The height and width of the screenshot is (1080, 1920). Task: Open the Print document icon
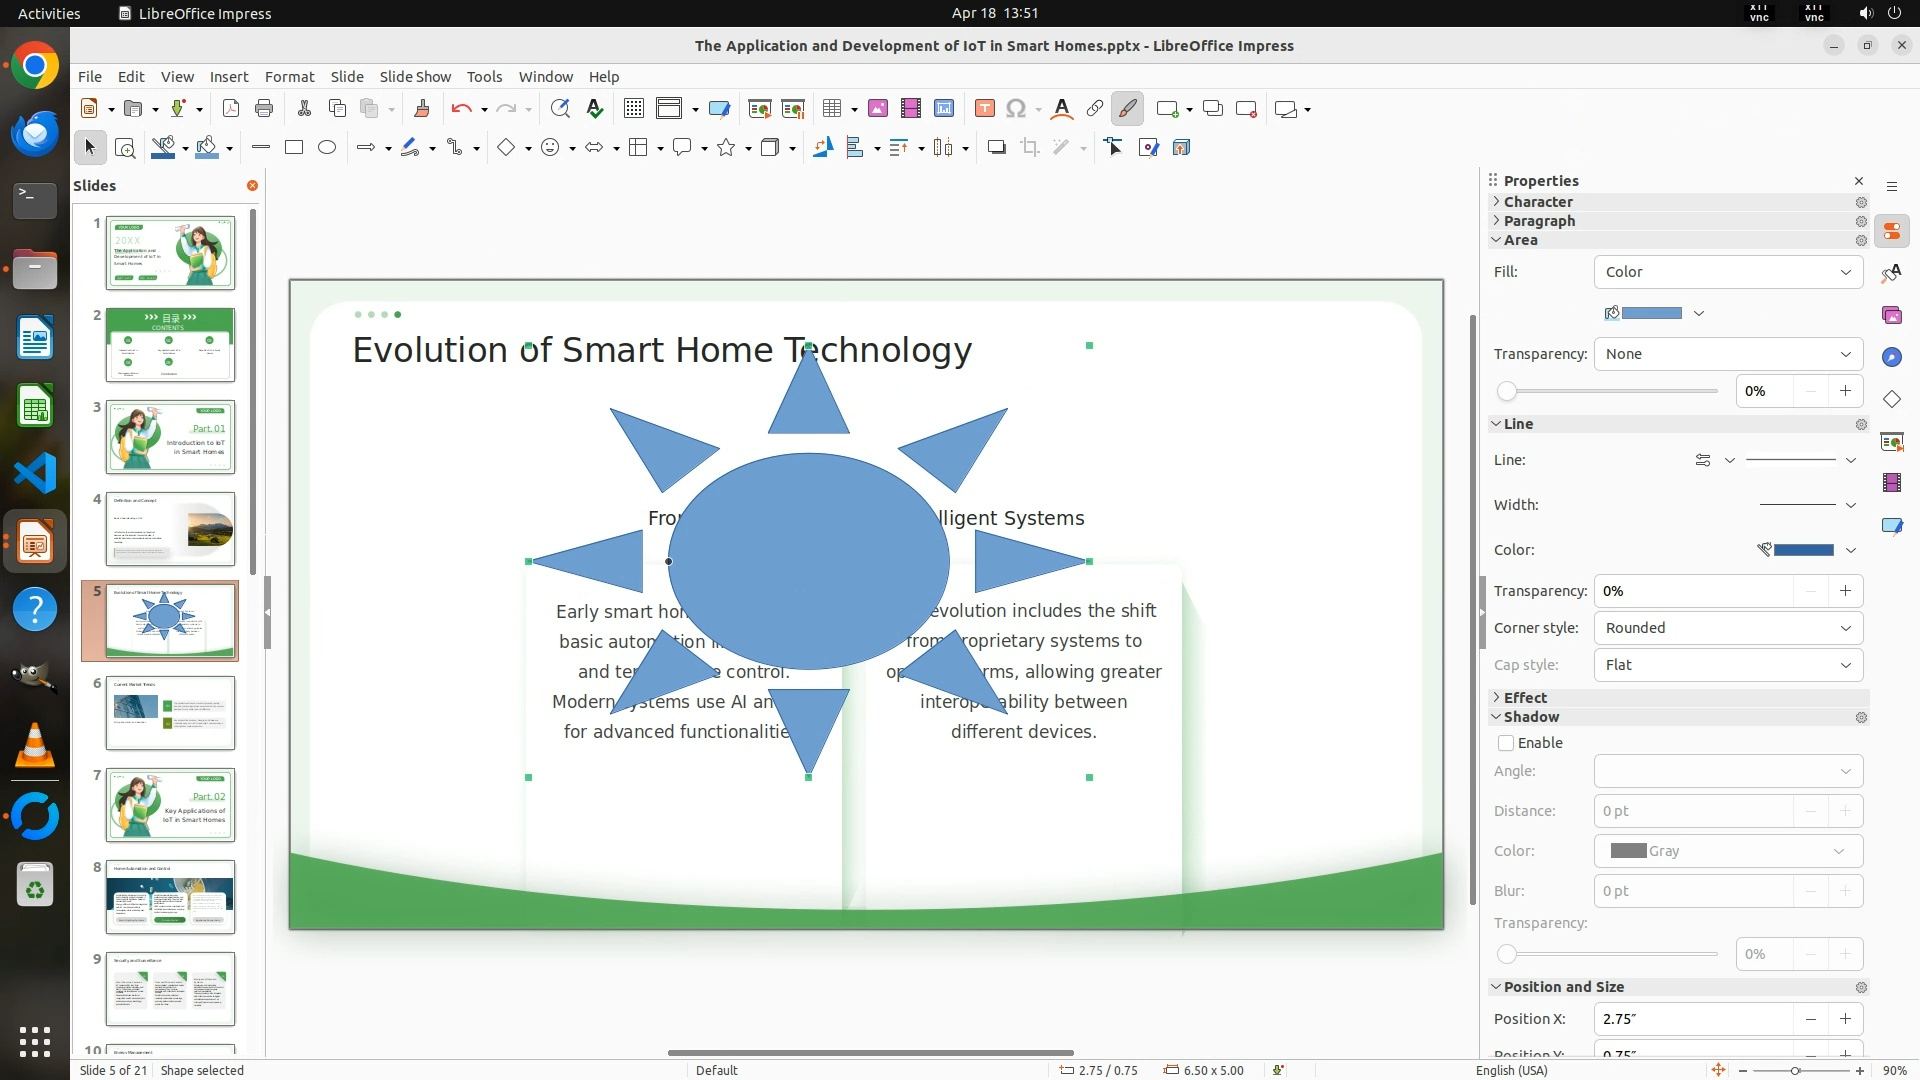[264, 109]
